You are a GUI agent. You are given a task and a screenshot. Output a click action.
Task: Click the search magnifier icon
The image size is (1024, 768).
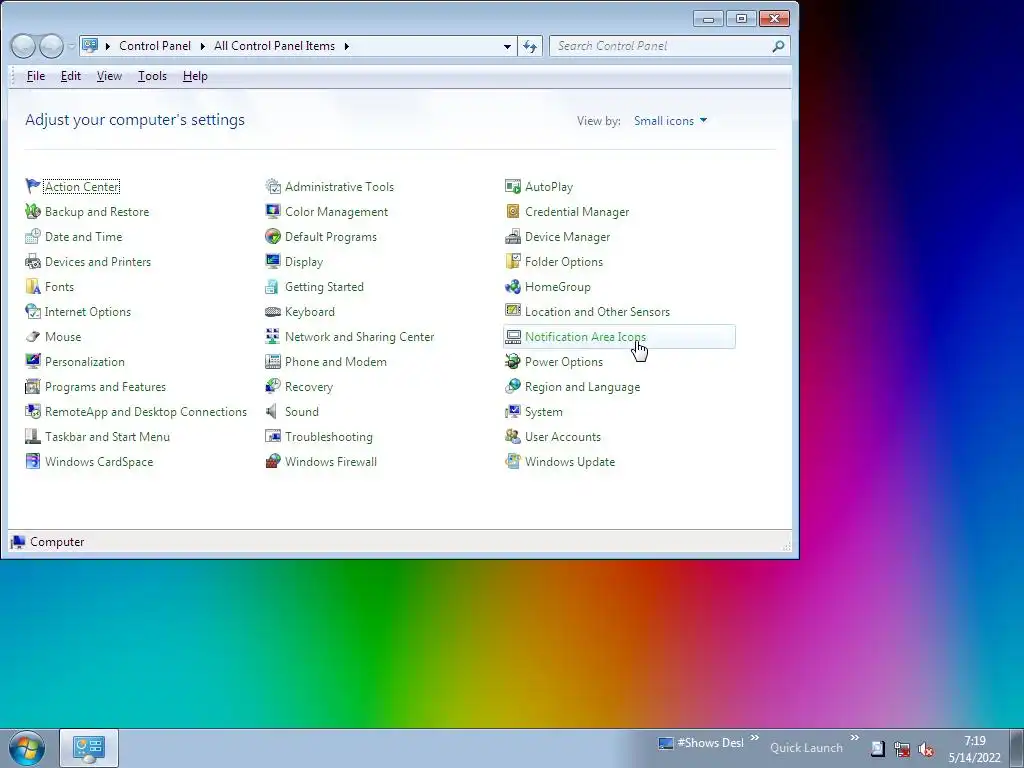(778, 46)
